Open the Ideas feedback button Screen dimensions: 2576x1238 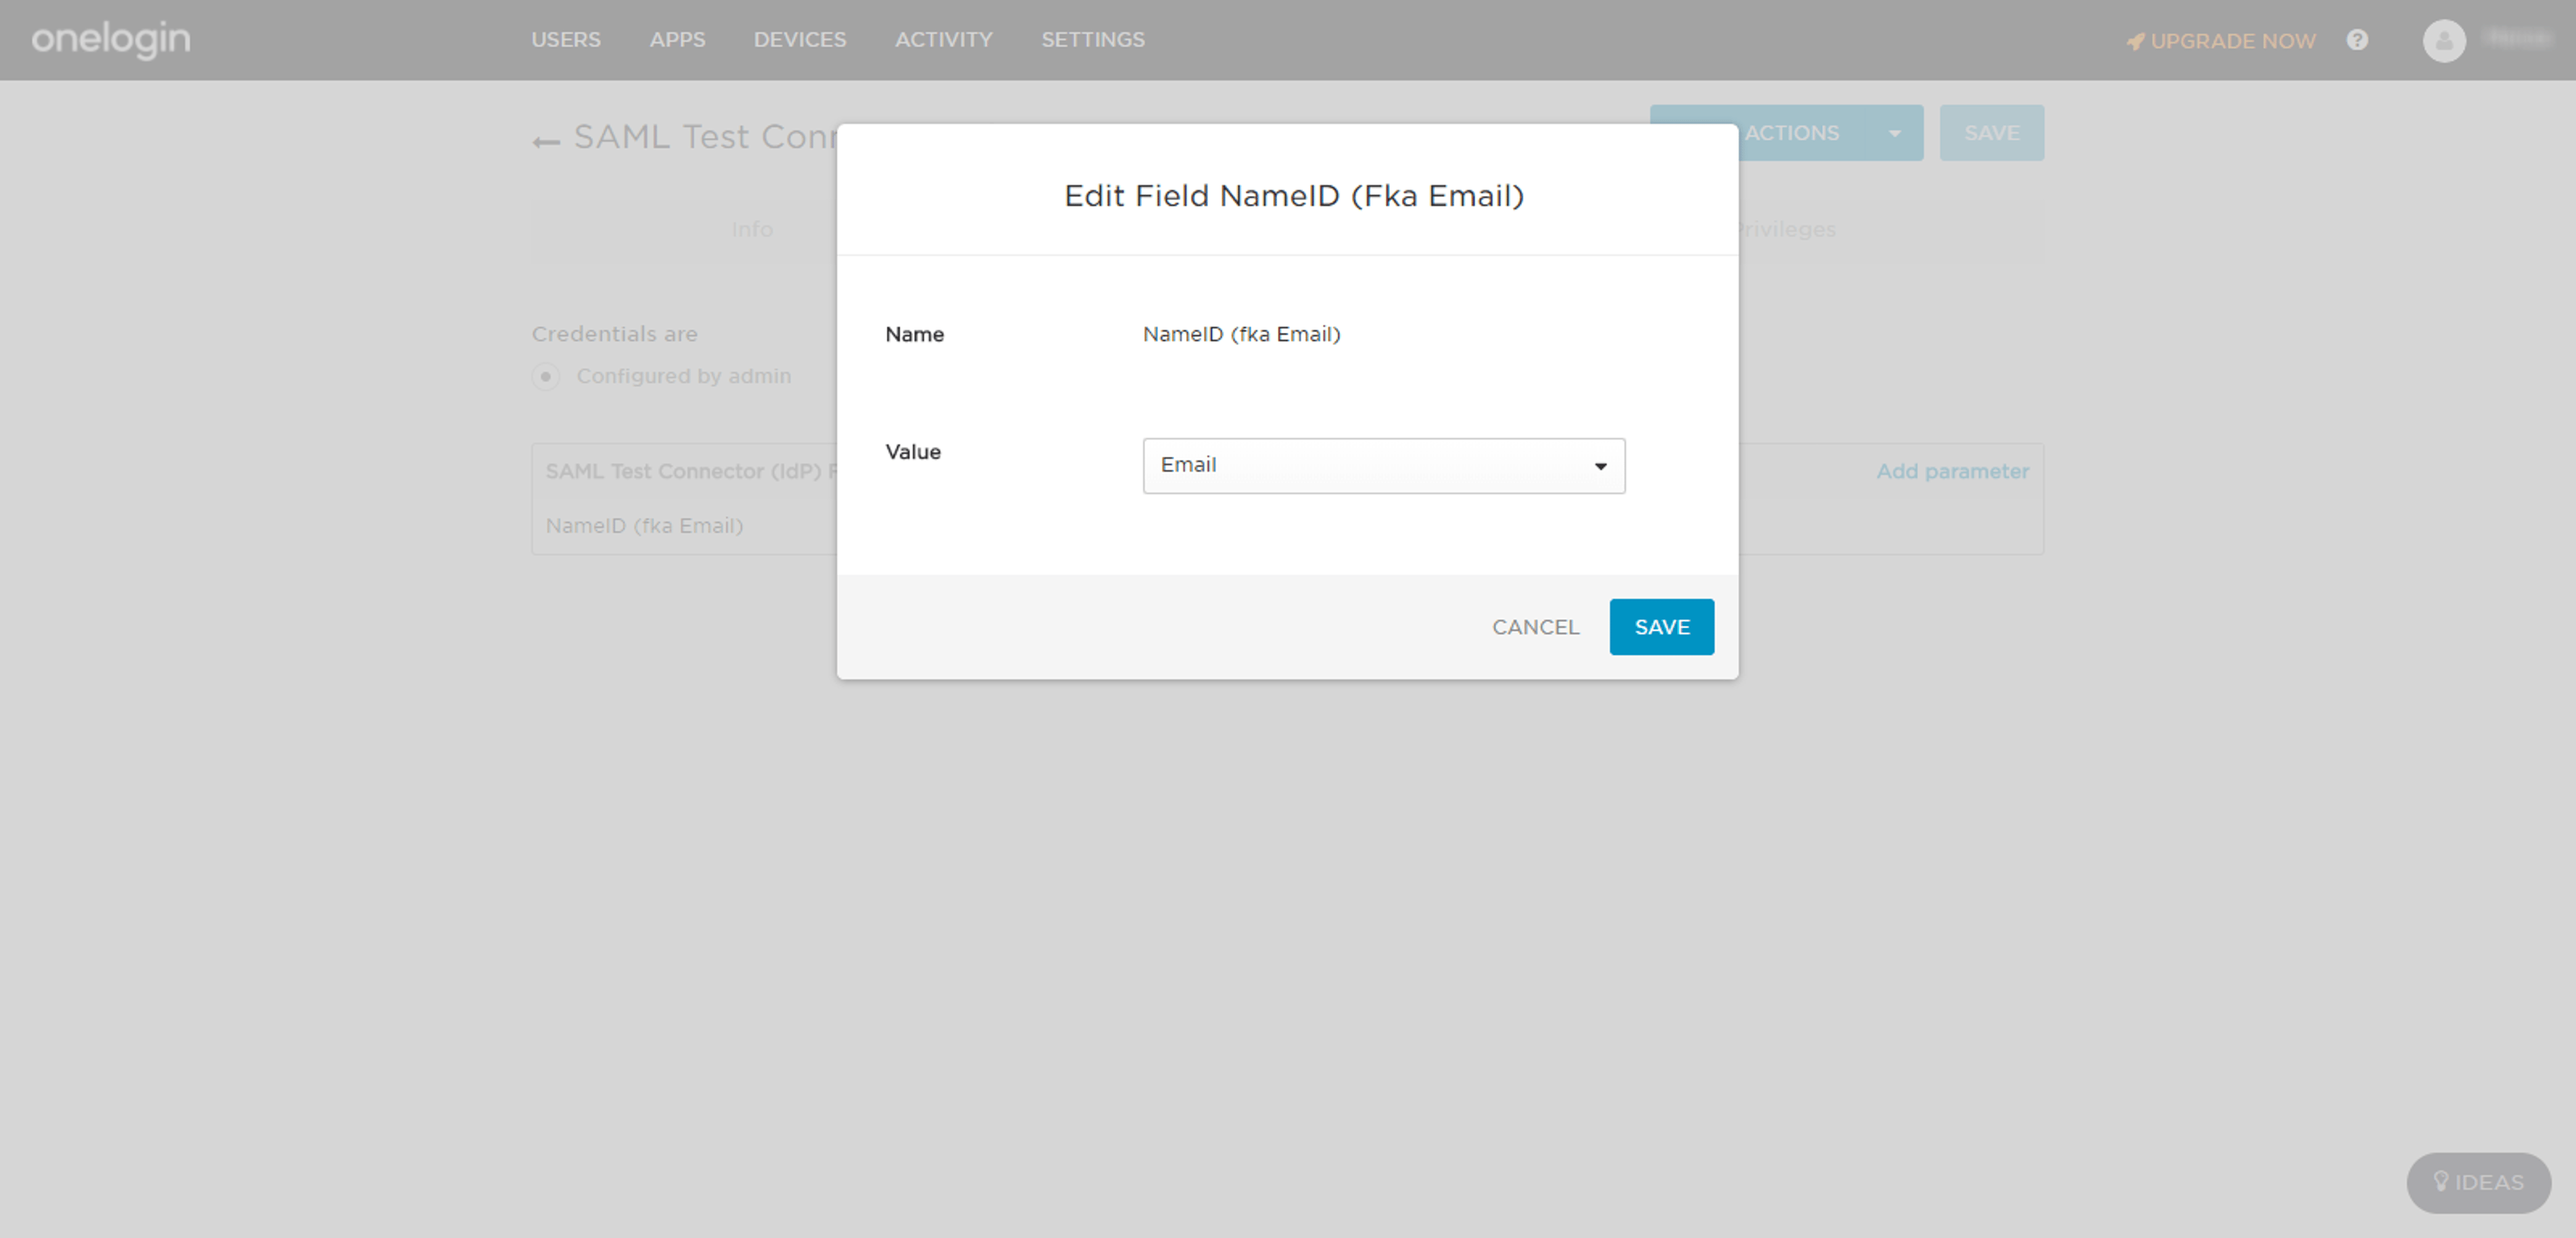coord(2478,1183)
